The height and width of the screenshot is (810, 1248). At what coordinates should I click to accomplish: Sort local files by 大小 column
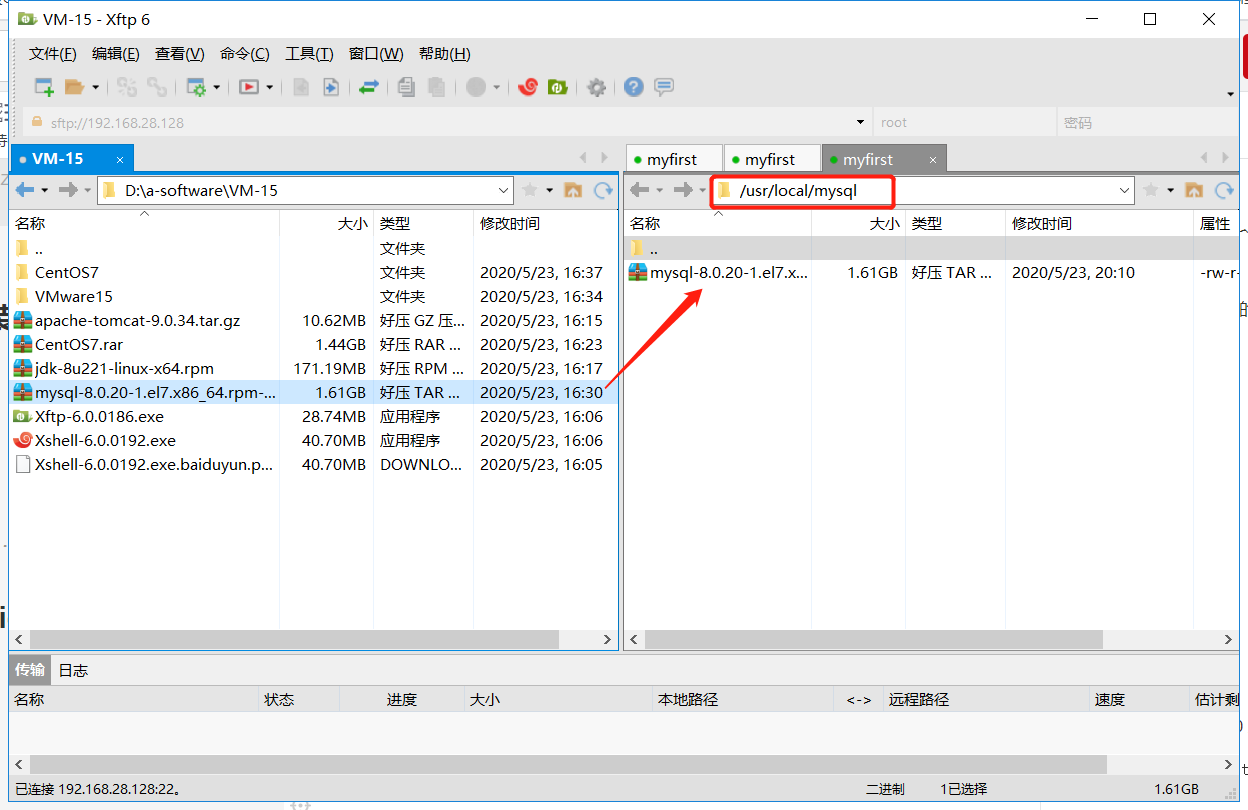pyautogui.click(x=326, y=224)
